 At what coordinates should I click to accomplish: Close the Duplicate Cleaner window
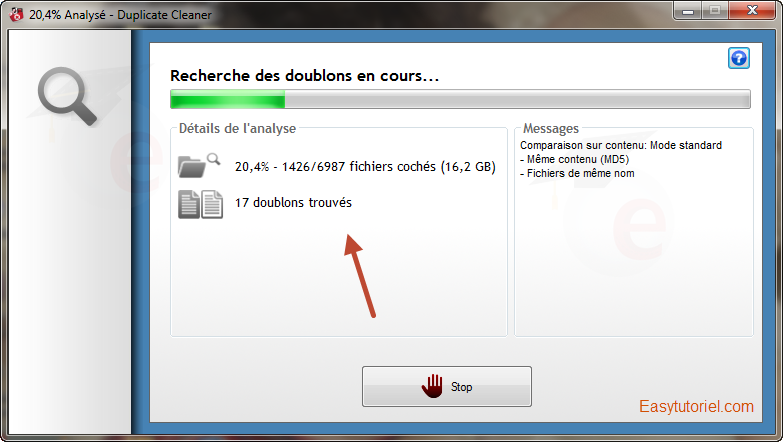[x=752, y=10]
